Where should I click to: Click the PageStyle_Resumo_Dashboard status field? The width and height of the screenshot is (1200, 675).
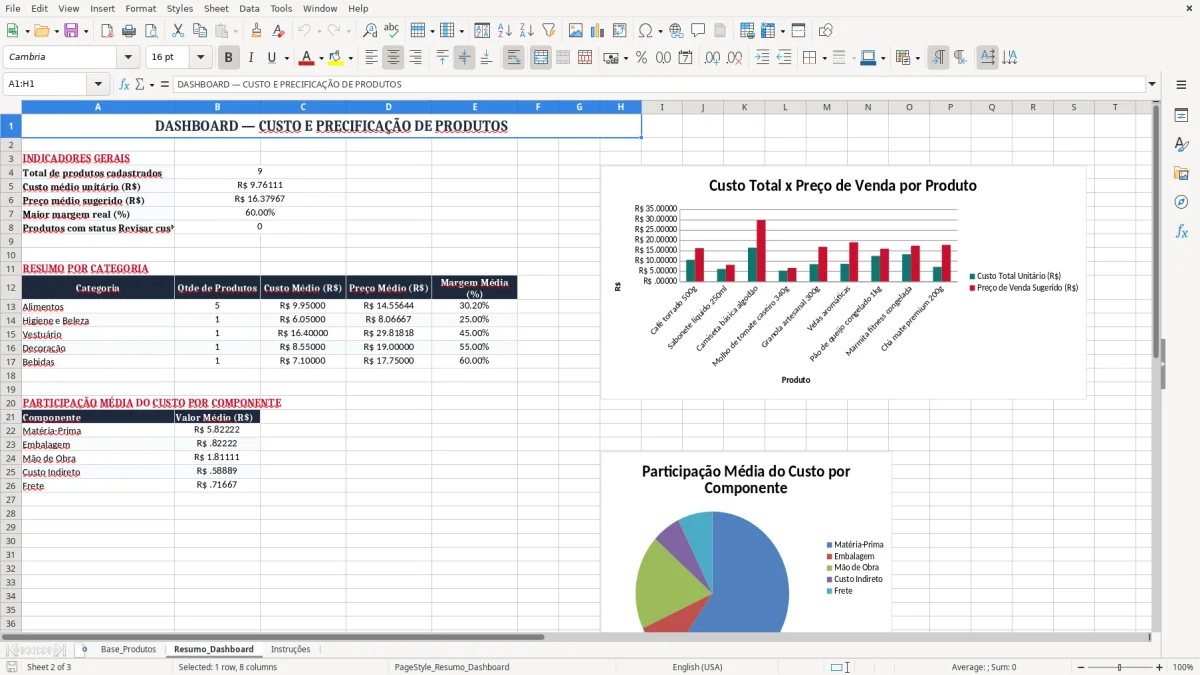coord(452,667)
